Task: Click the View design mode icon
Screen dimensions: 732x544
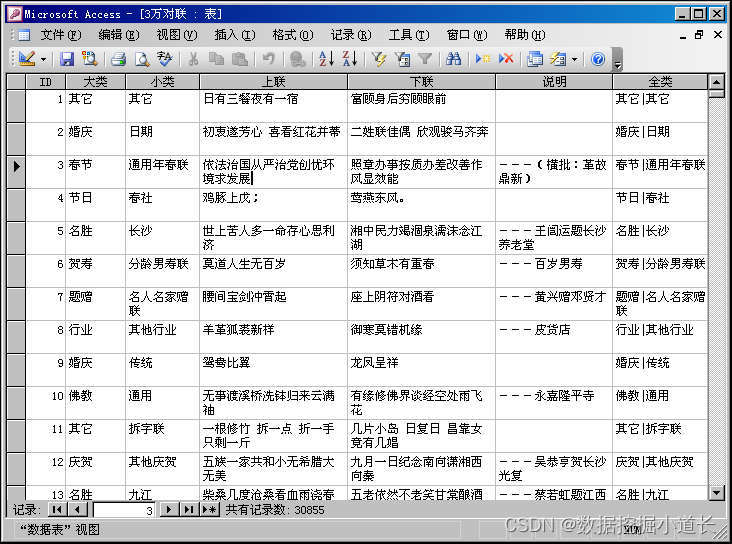Action: tap(27, 59)
